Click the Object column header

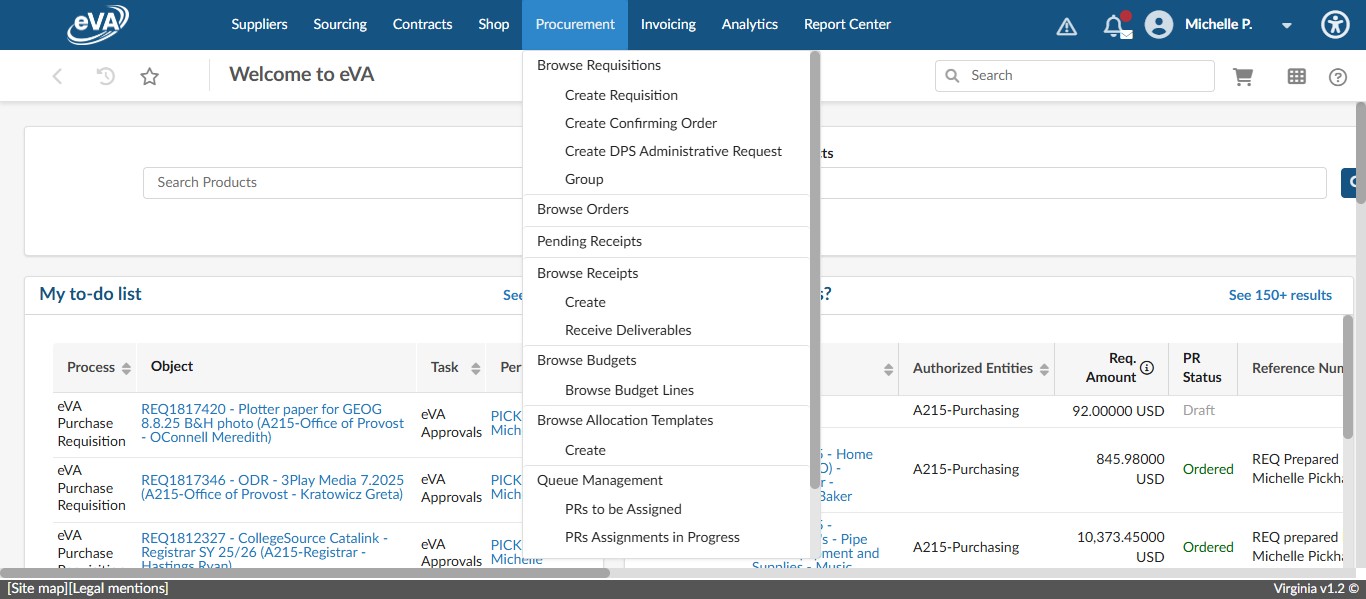pyautogui.click(x=172, y=367)
